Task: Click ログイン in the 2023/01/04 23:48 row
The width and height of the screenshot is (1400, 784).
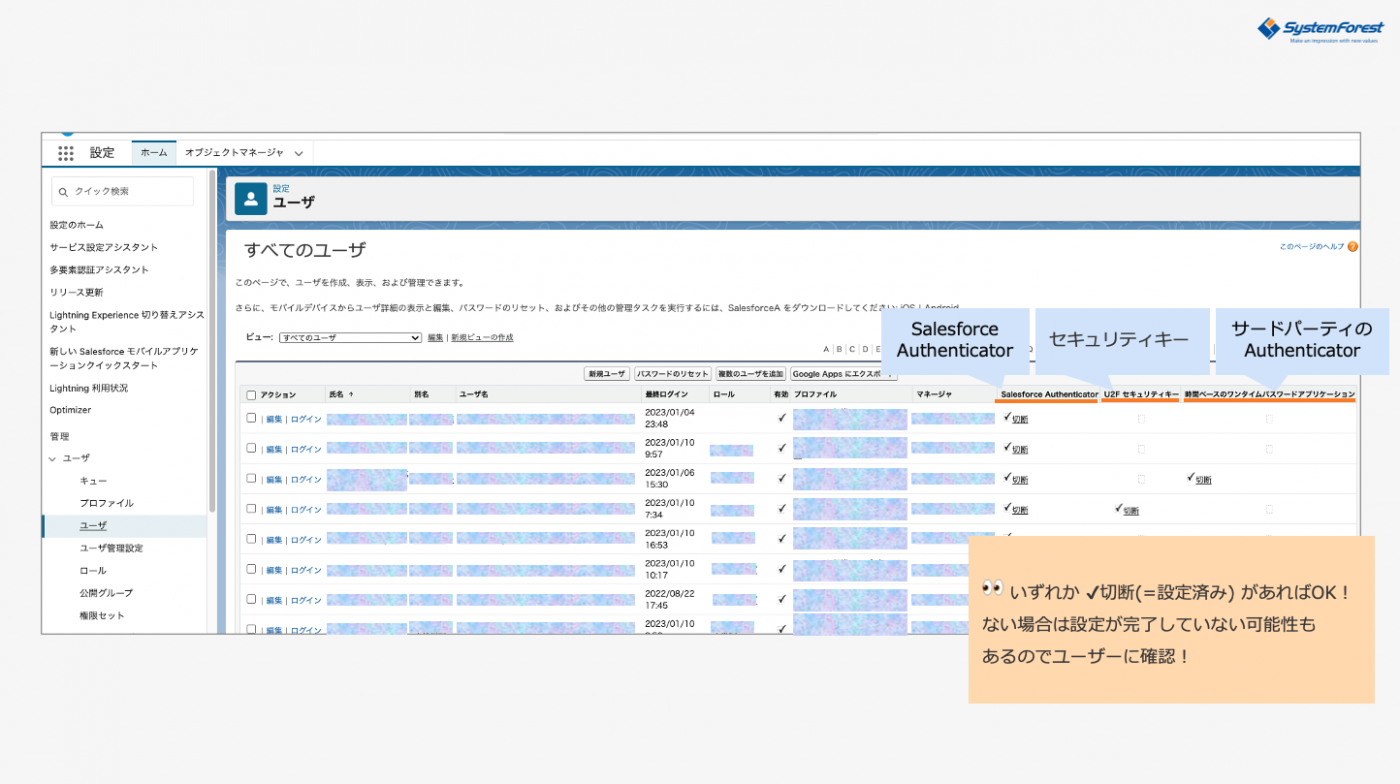Action: pos(306,419)
